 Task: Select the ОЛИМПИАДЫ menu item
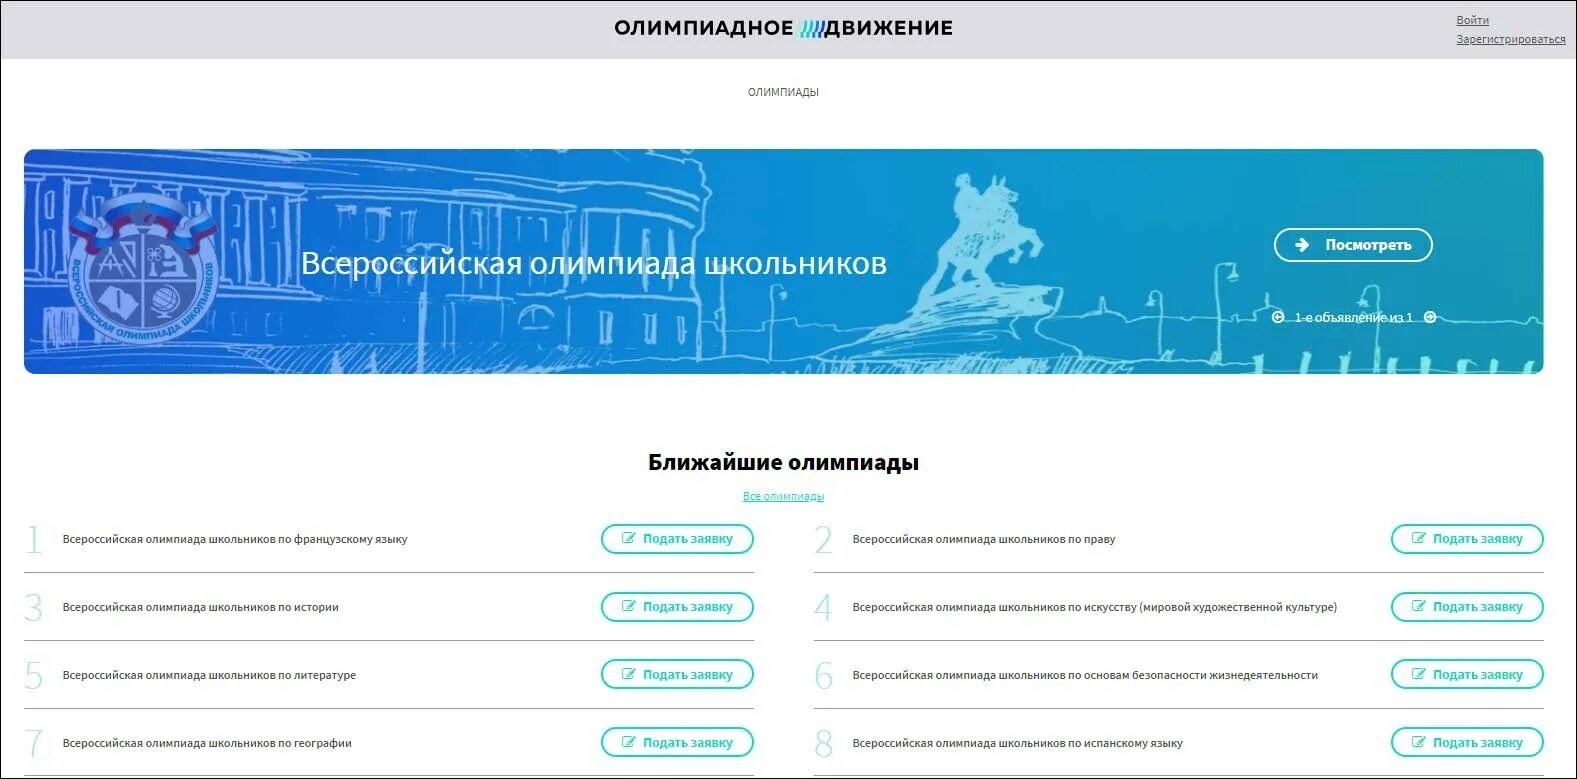tap(783, 92)
